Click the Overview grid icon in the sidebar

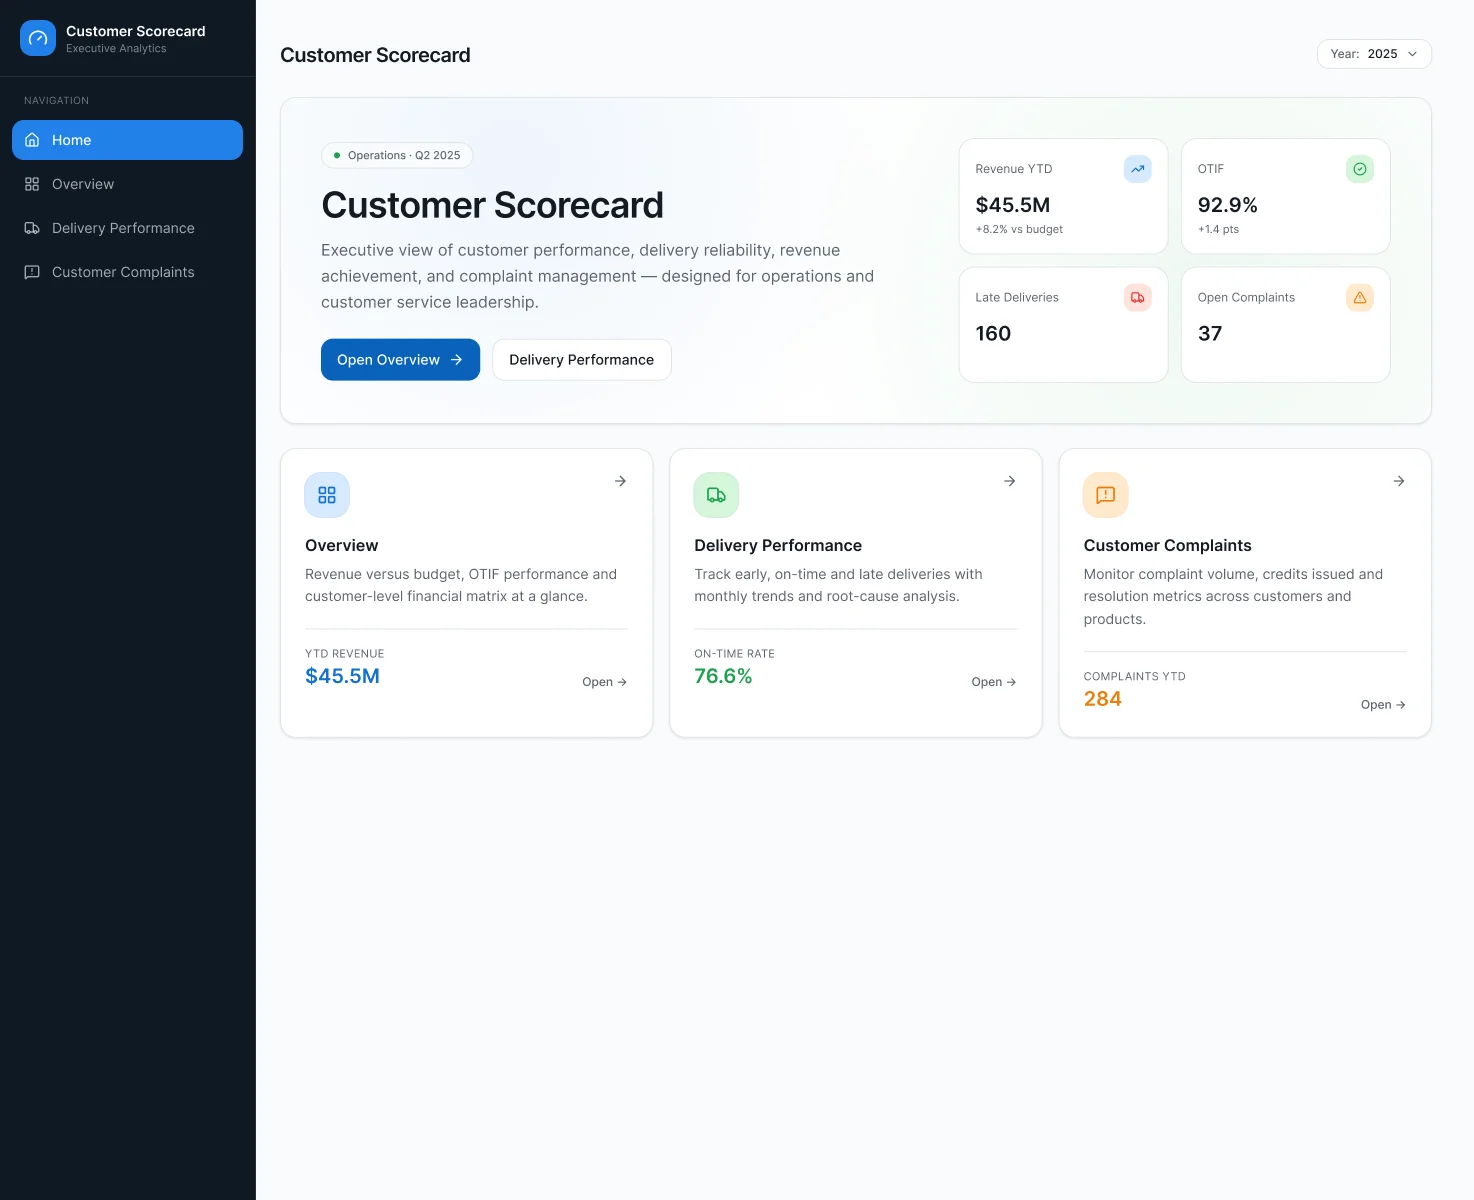(32, 184)
